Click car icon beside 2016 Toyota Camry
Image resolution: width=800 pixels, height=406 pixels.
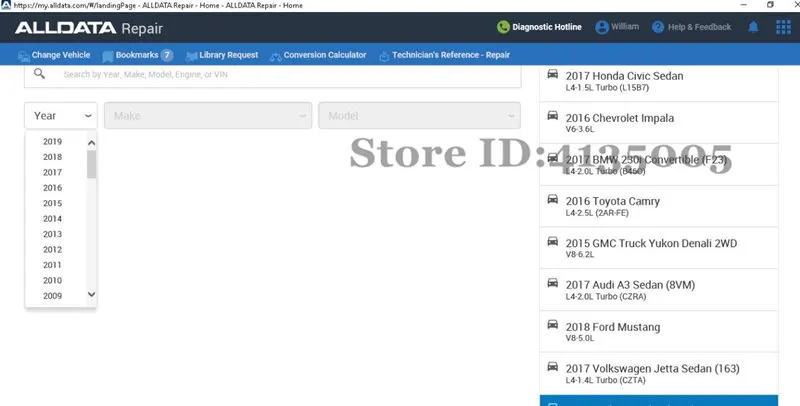[x=553, y=199]
